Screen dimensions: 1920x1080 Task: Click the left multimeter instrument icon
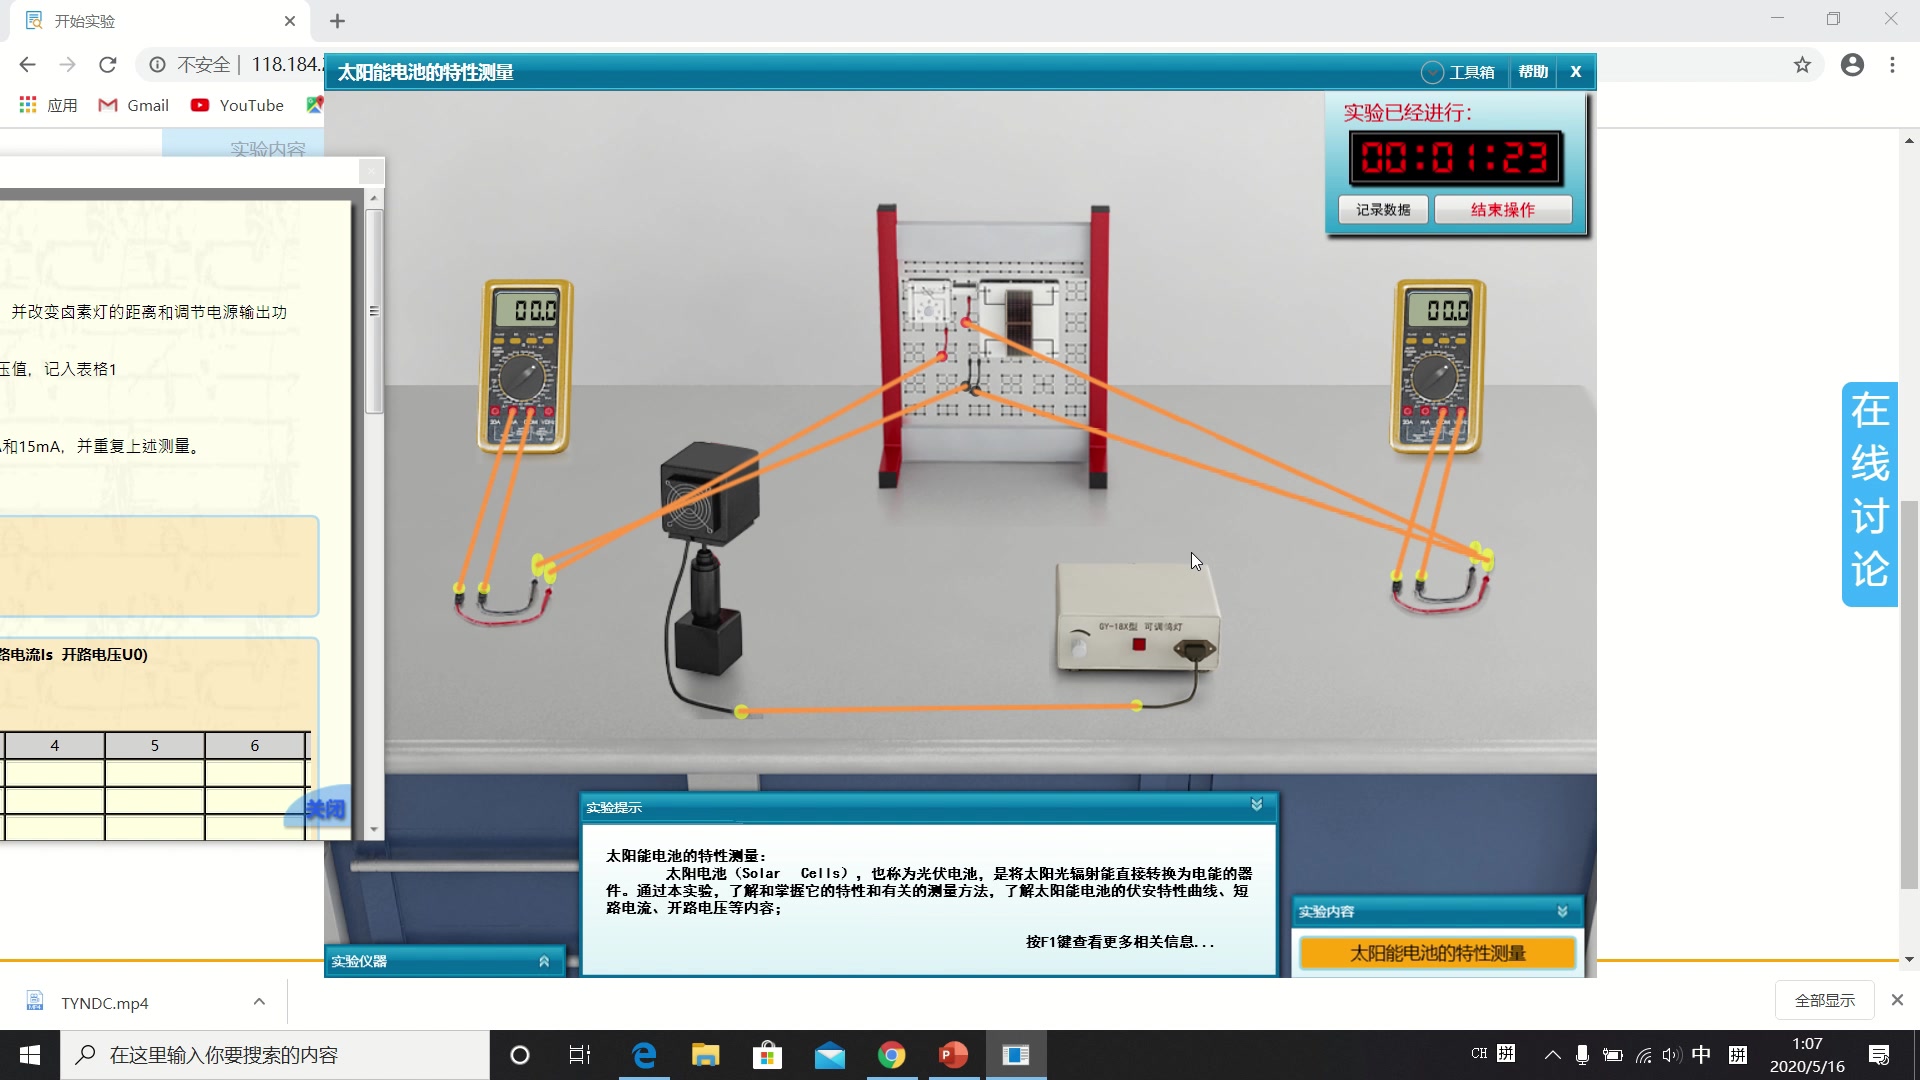coord(527,369)
